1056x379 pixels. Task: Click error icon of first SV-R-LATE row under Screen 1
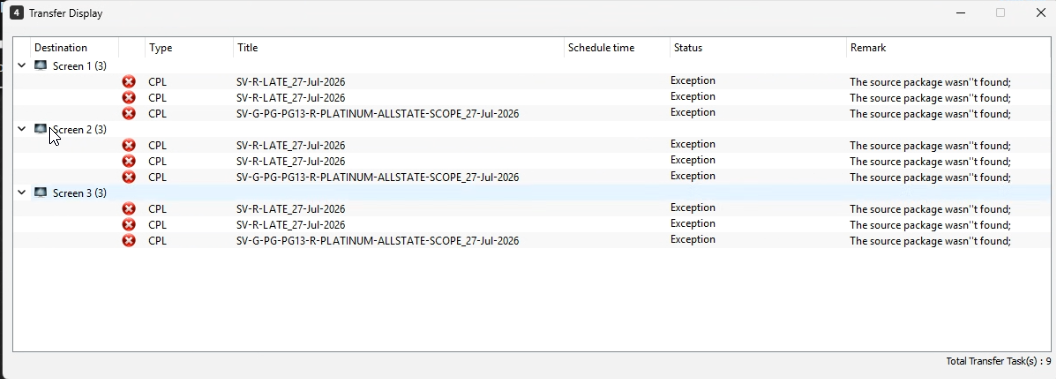click(129, 82)
